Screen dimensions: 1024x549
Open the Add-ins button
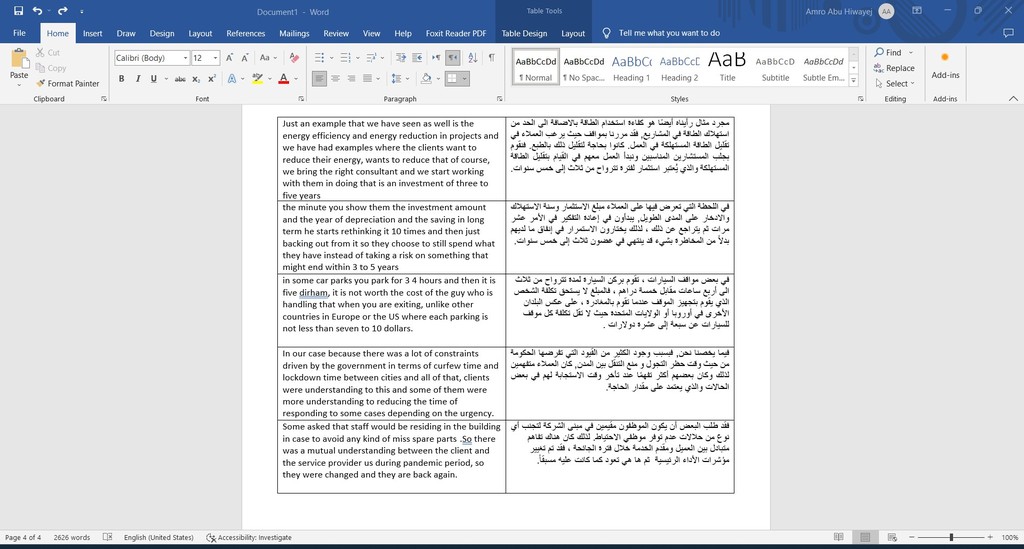pyautogui.click(x=945, y=66)
